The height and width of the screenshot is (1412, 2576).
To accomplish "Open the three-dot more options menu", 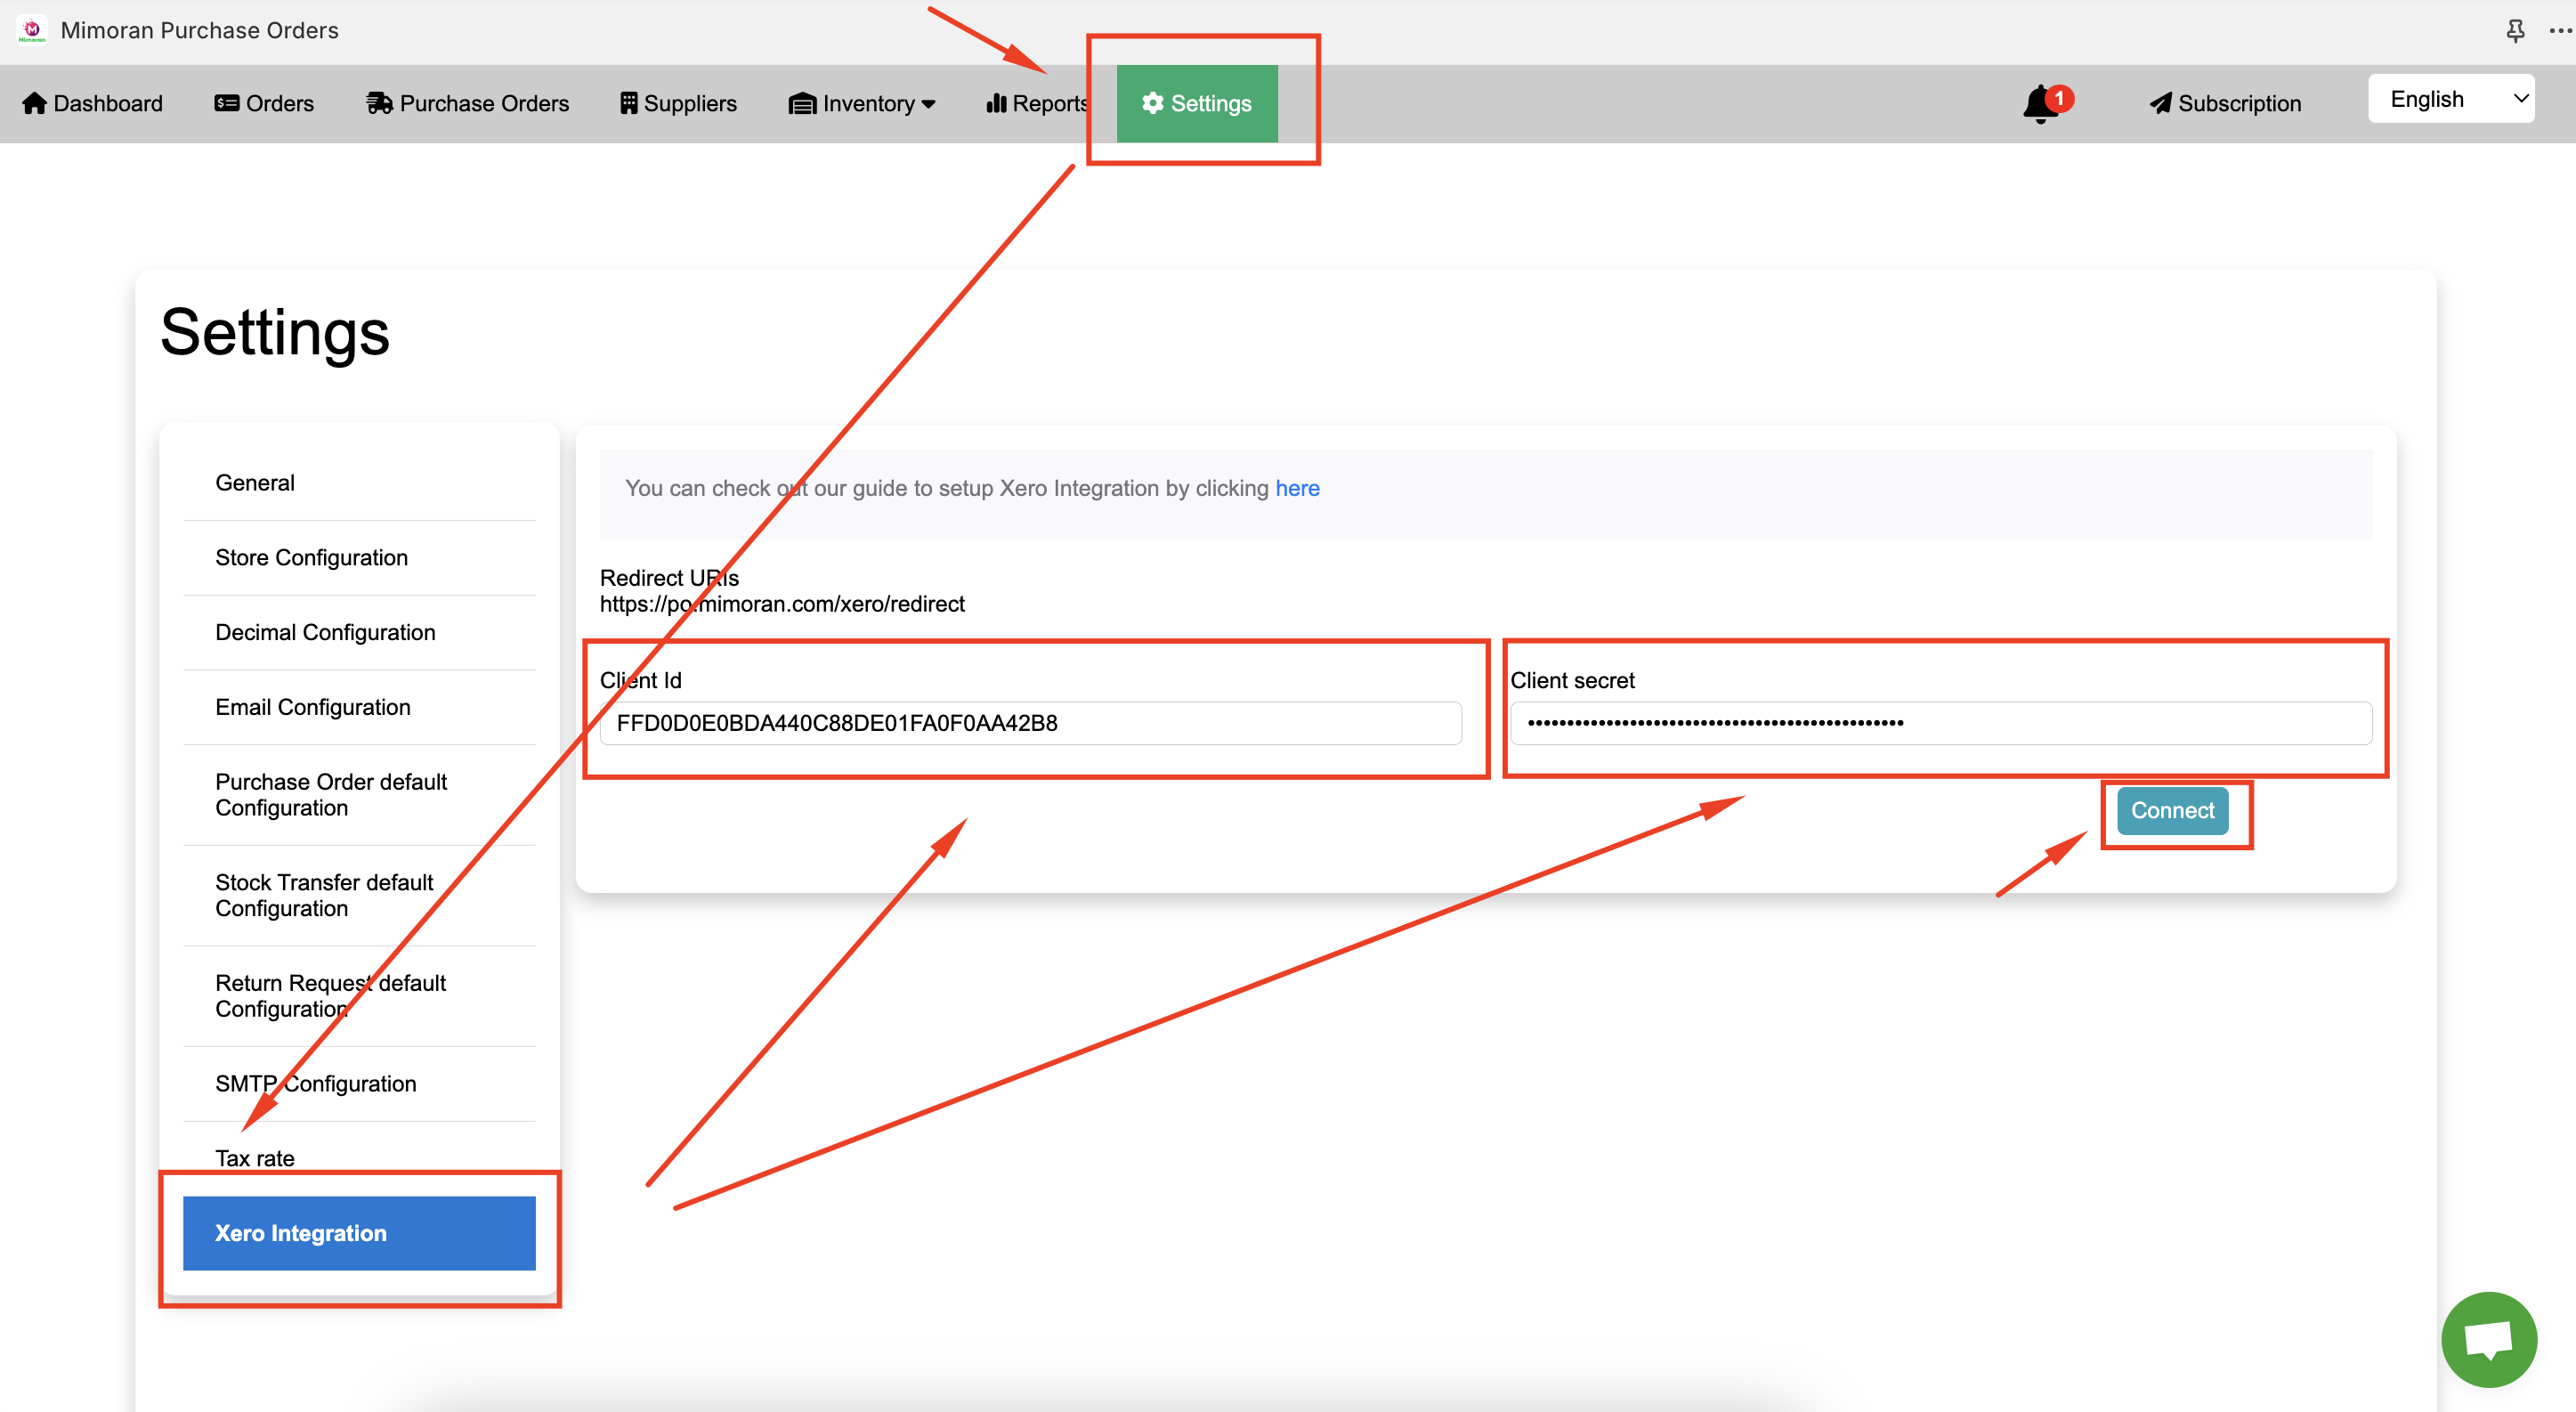I will tap(2561, 30).
